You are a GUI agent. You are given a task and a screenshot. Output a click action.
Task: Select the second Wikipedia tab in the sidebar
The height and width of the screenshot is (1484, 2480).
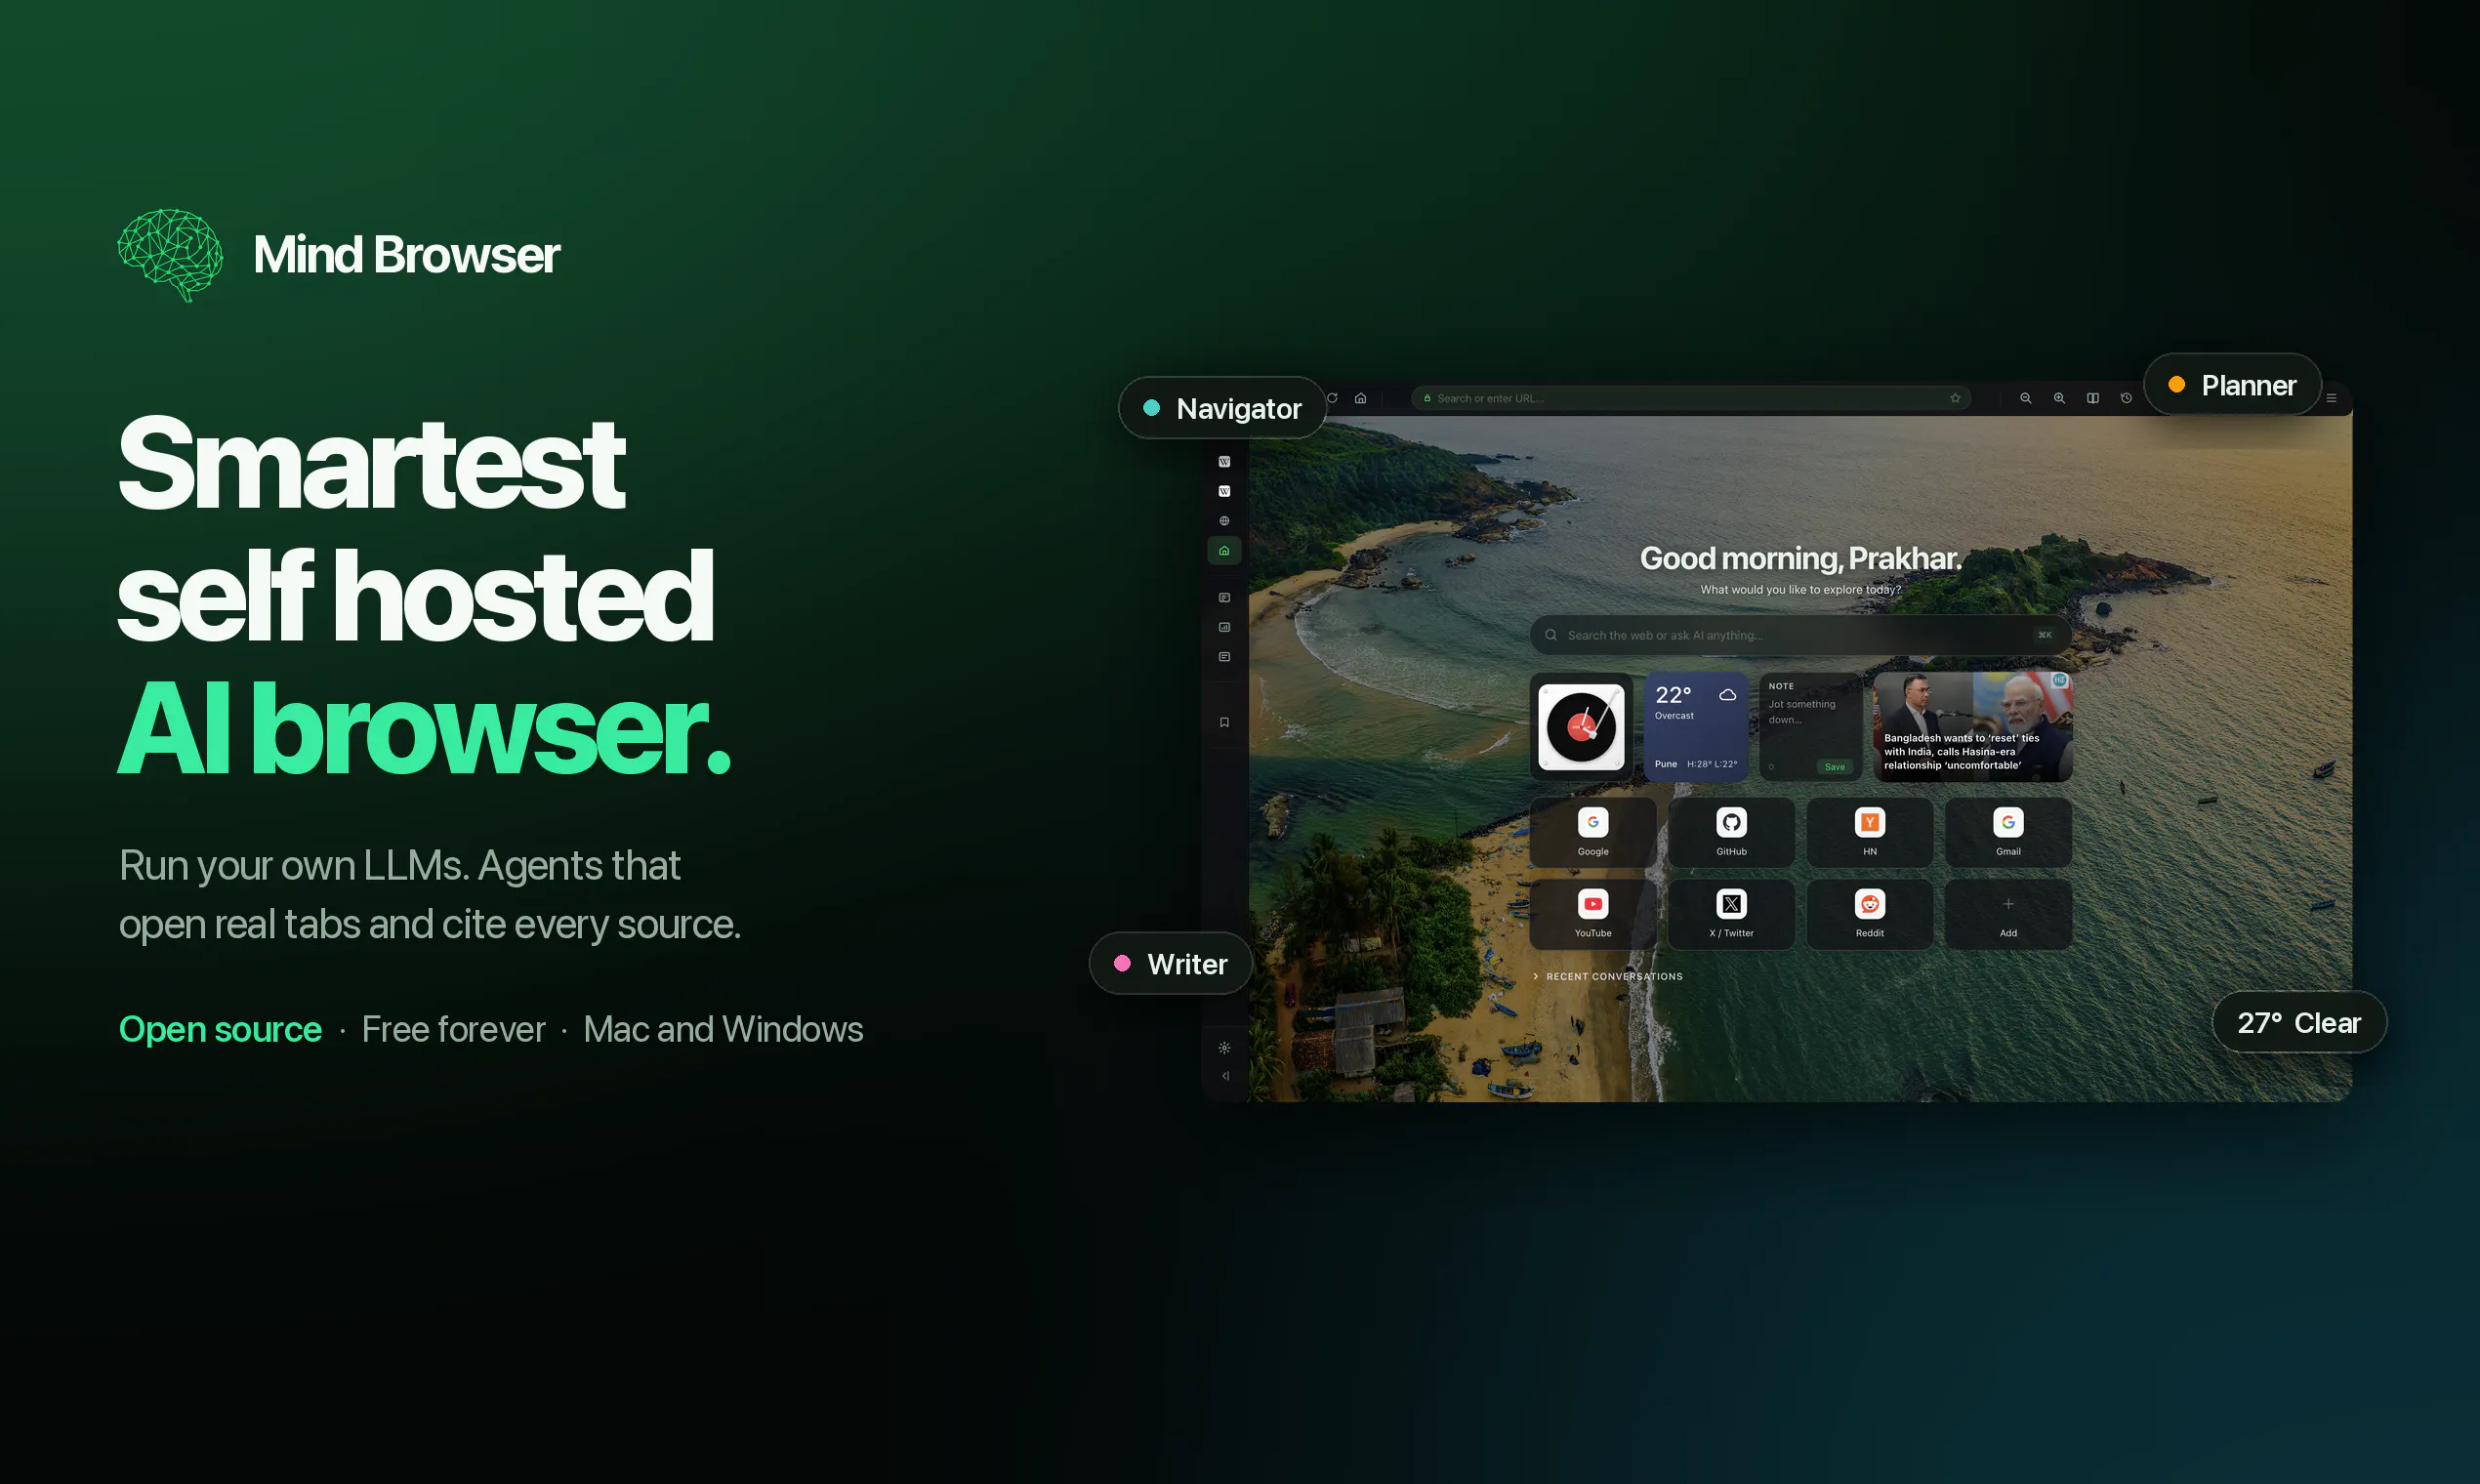pyautogui.click(x=1224, y=491)
